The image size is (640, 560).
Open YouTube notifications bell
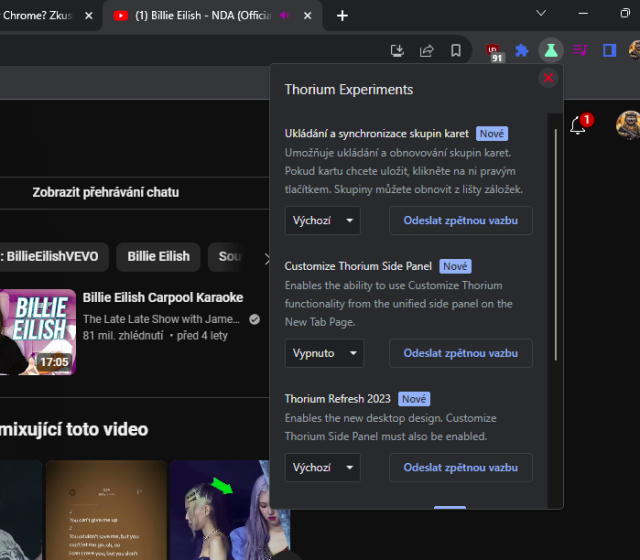point(578,126)
